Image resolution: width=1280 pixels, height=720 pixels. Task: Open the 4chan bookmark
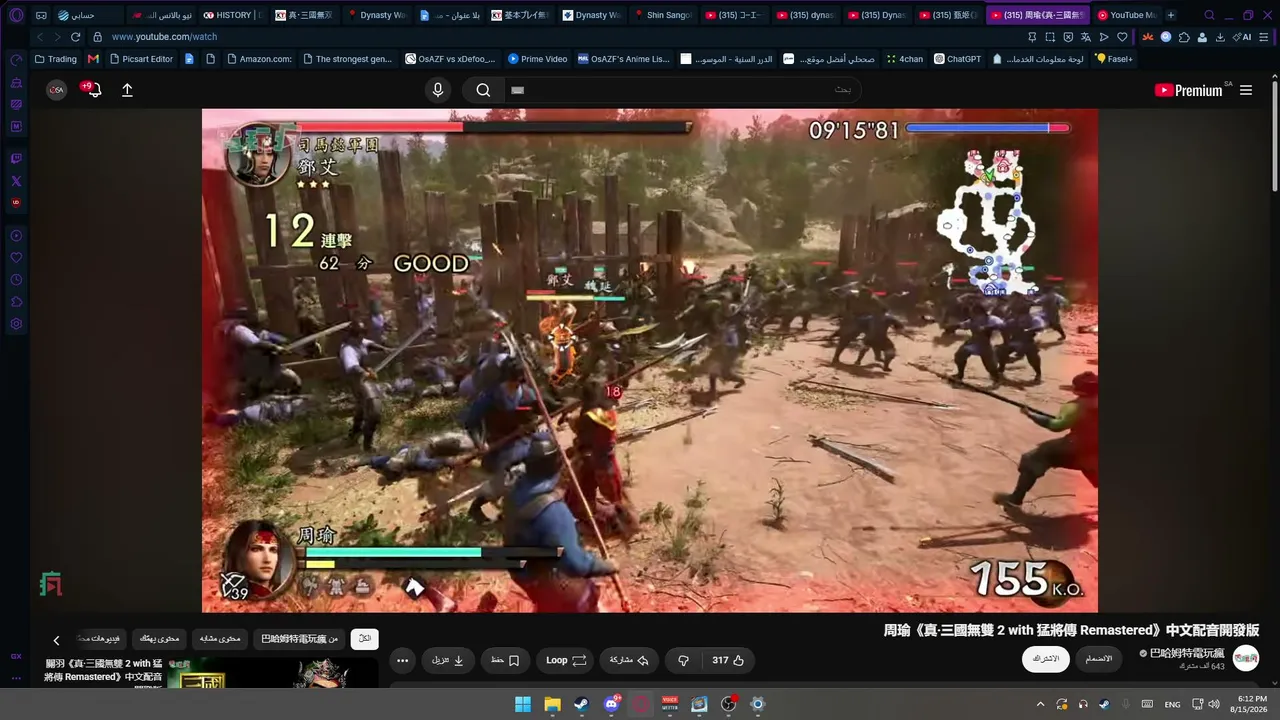[x=905, y=59]
